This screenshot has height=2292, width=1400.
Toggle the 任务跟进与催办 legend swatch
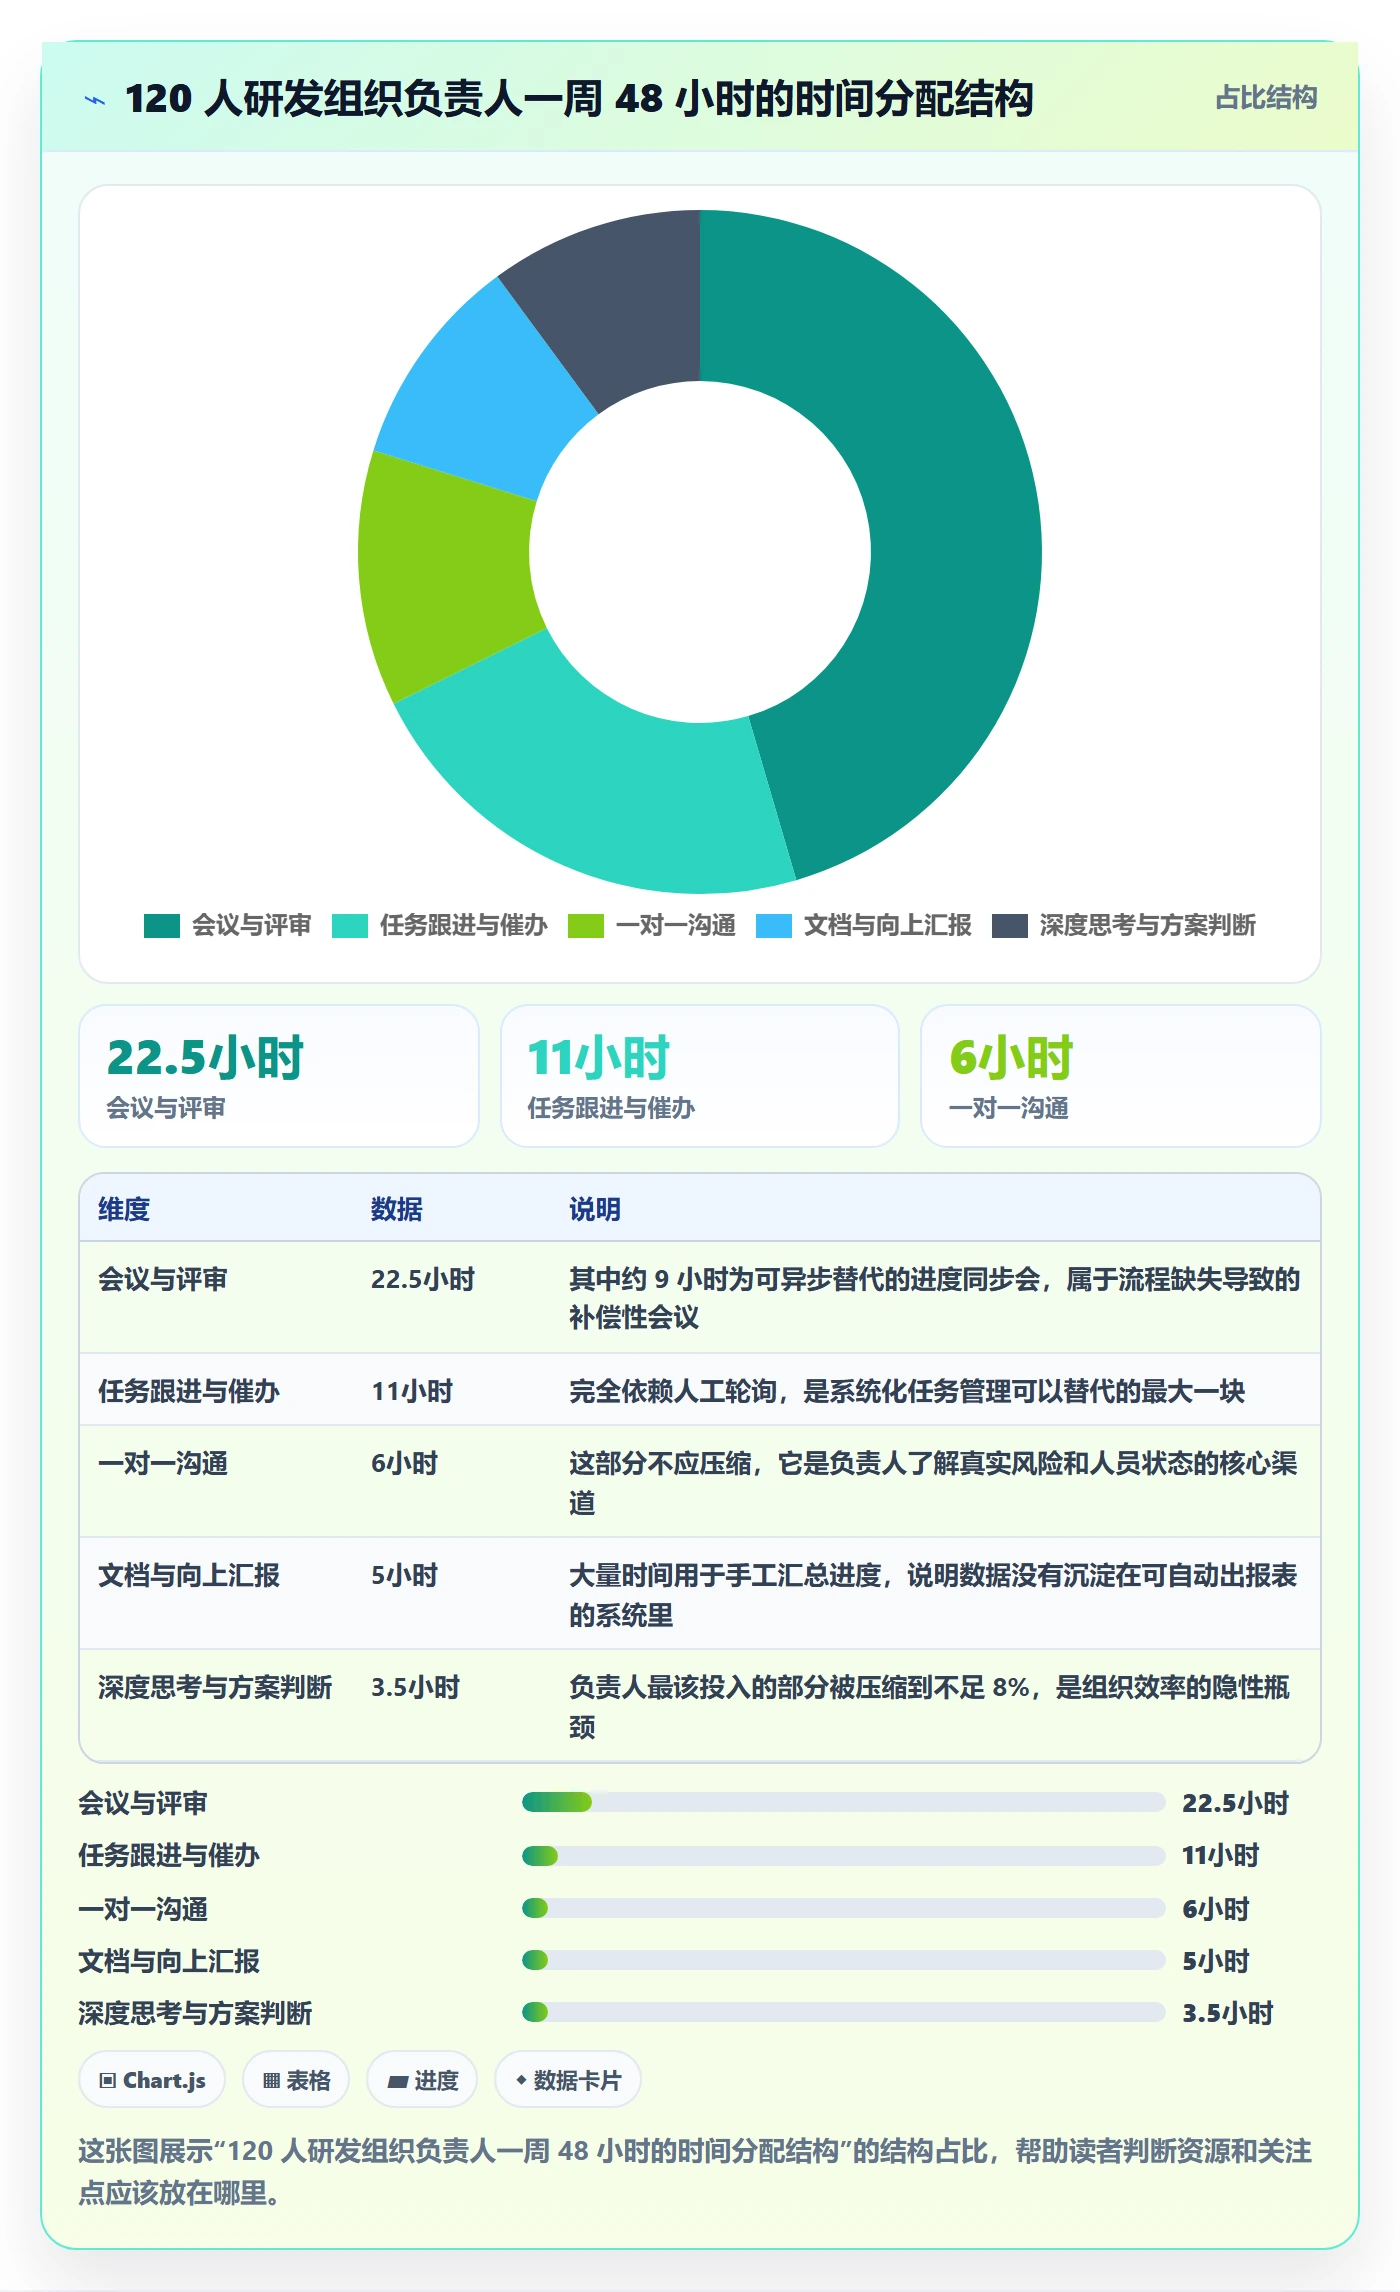click(x=350, y=926)
